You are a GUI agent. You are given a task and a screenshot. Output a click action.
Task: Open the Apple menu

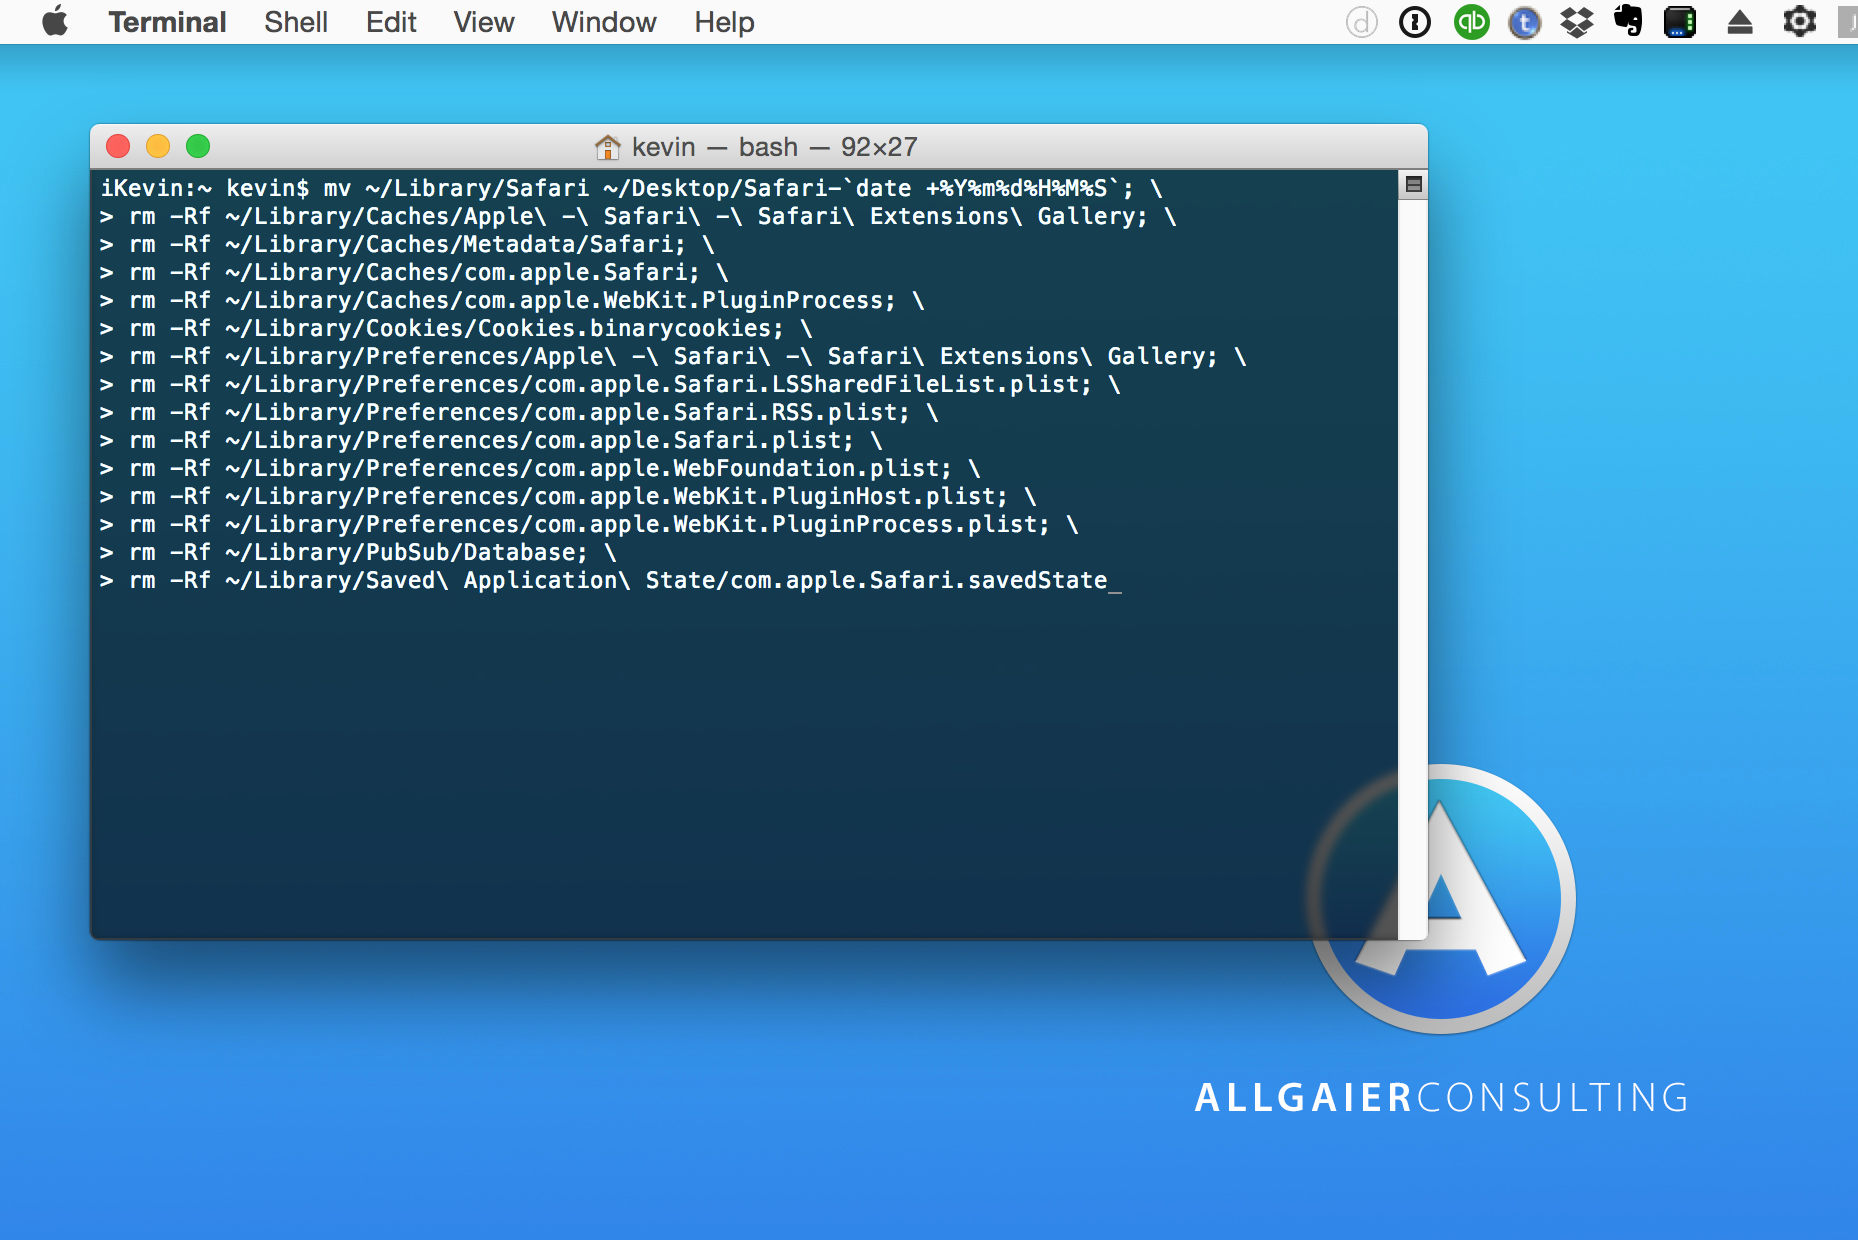point(56,21)
